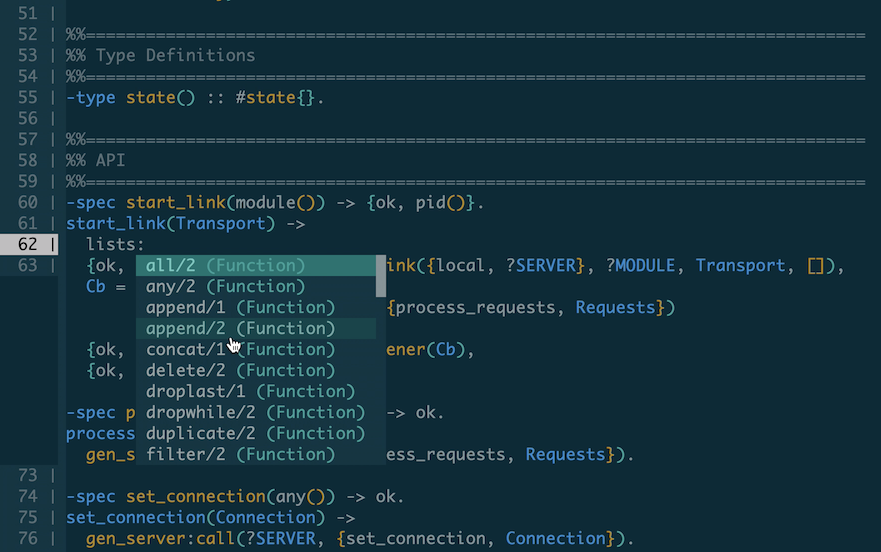Click 'Transport' argument on line 61

click(x=220, y=224)
